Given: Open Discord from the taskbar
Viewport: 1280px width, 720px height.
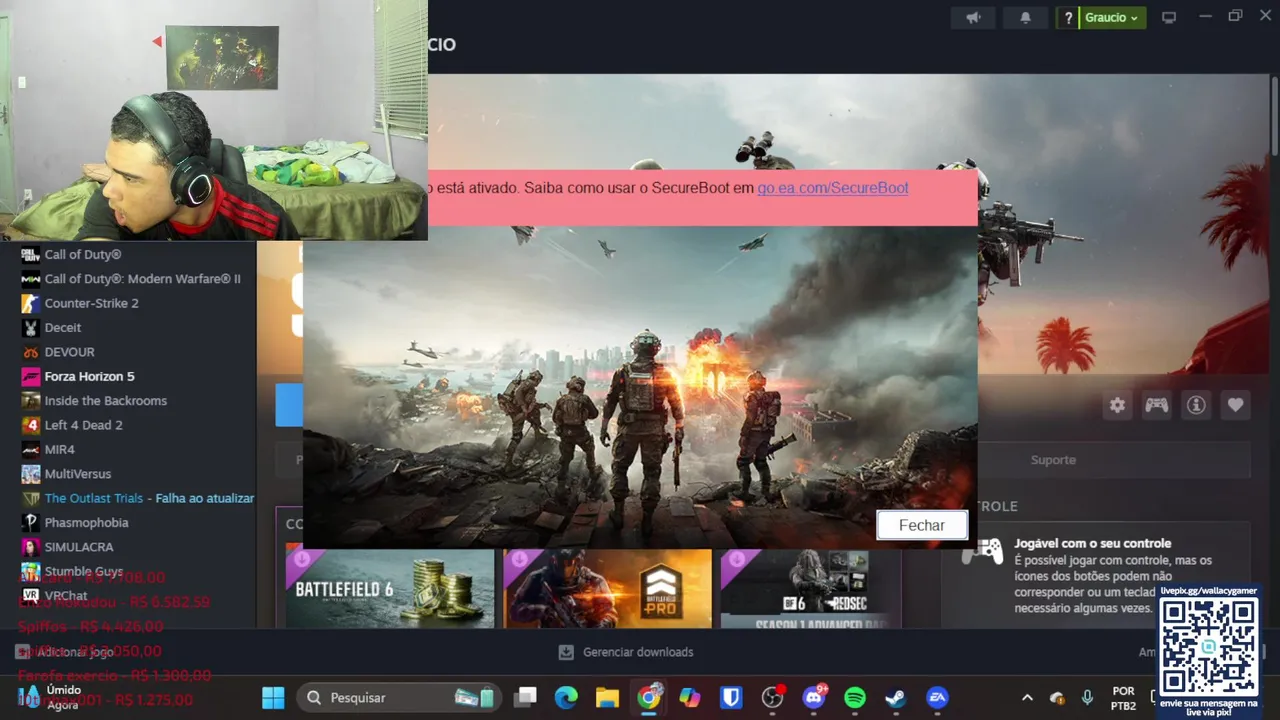Looking at the screenshot, I should pos(814,697).
